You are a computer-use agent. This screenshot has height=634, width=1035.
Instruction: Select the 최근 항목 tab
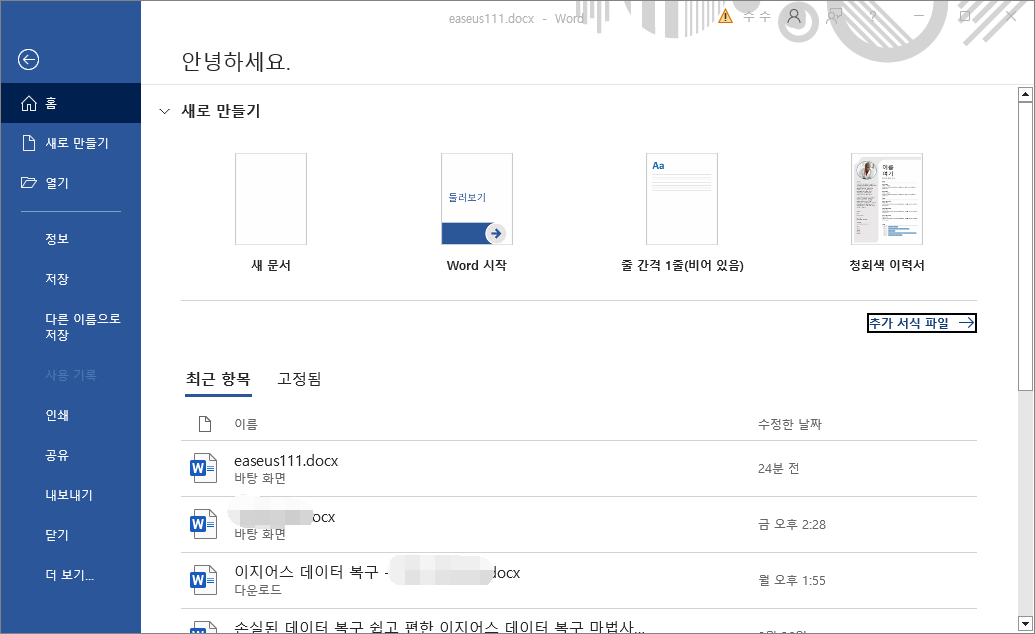pyautogui.click(x=218, y=380)
